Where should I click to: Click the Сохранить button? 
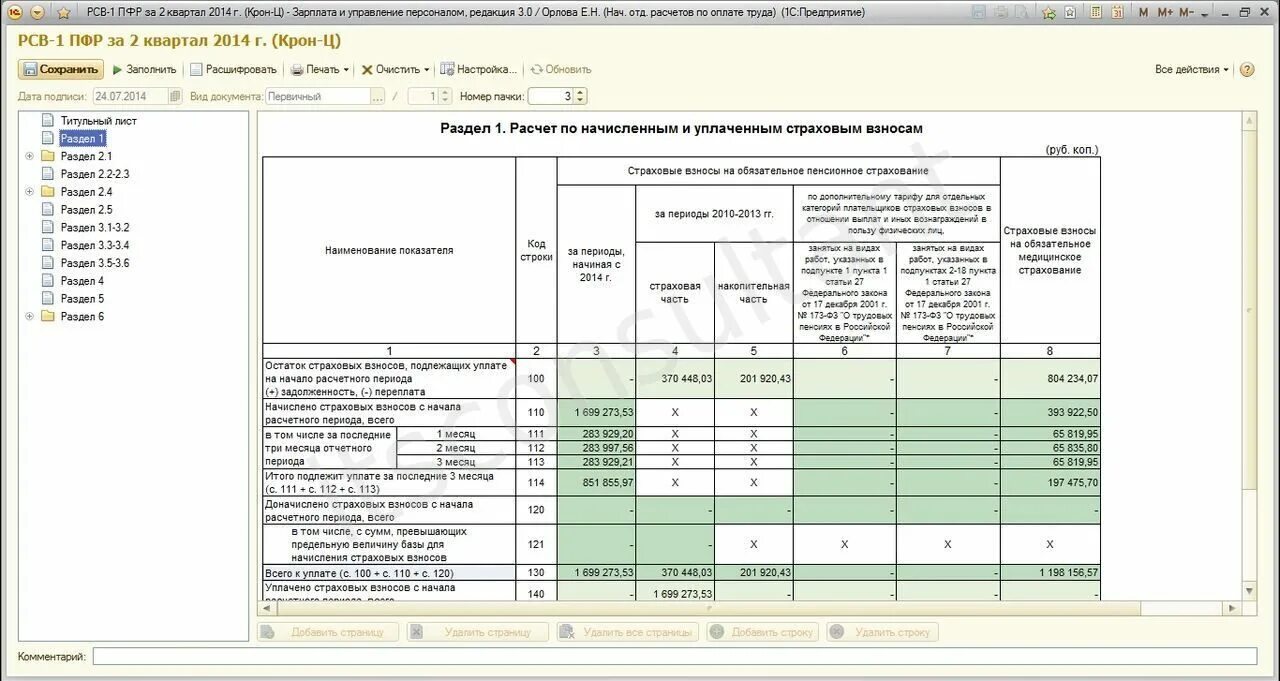[x=61, y=69]
